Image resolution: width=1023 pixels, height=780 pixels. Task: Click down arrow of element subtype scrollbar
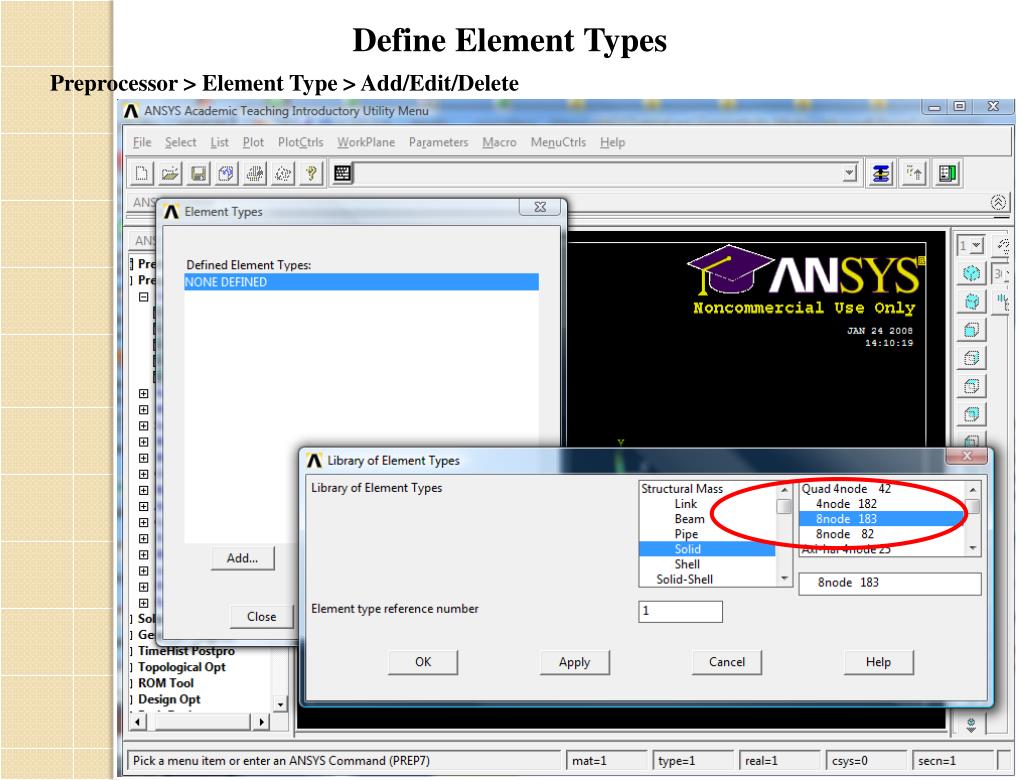[973, 548]
